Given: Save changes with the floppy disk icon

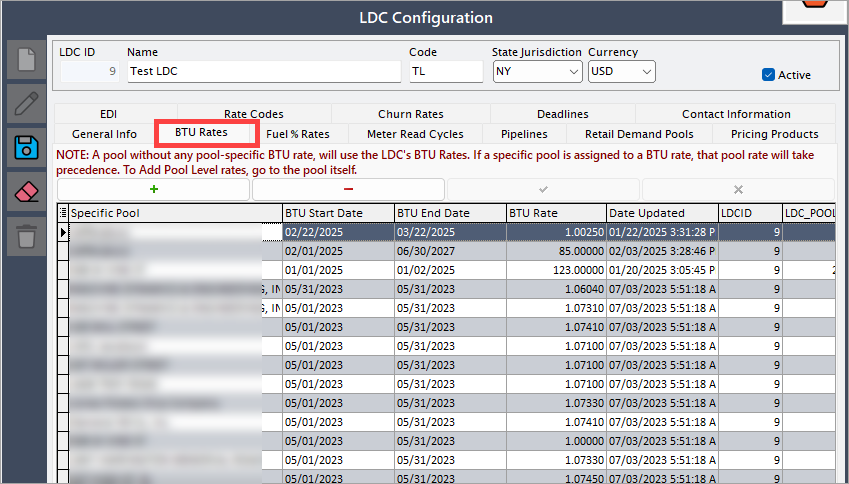Looking at the screenshot, I should (x=26, y=147).
